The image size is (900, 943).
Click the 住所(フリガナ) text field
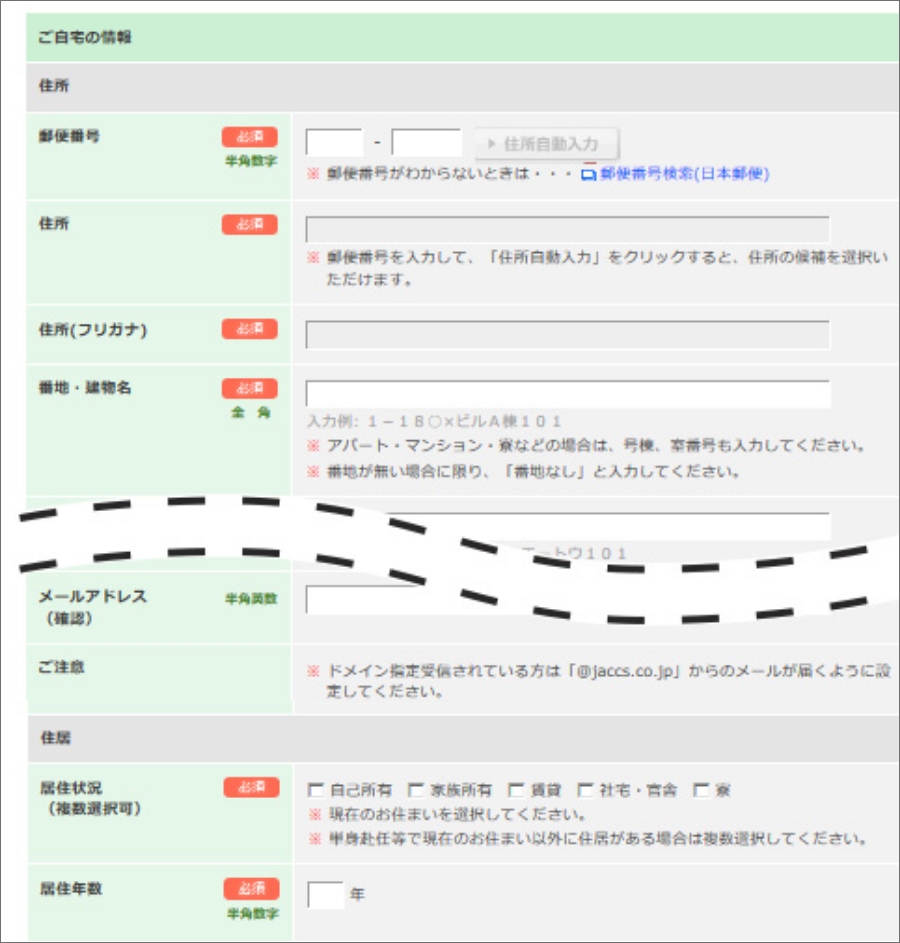(x=567, y=335)
